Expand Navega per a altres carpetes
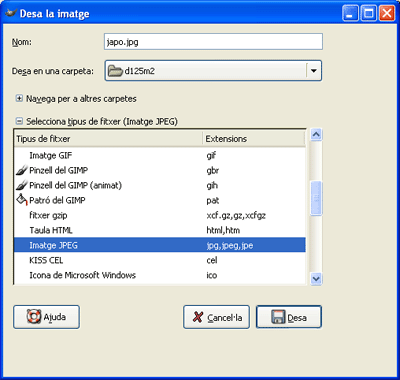The height and width of the screenshot is (380, 400). [19, 99]
